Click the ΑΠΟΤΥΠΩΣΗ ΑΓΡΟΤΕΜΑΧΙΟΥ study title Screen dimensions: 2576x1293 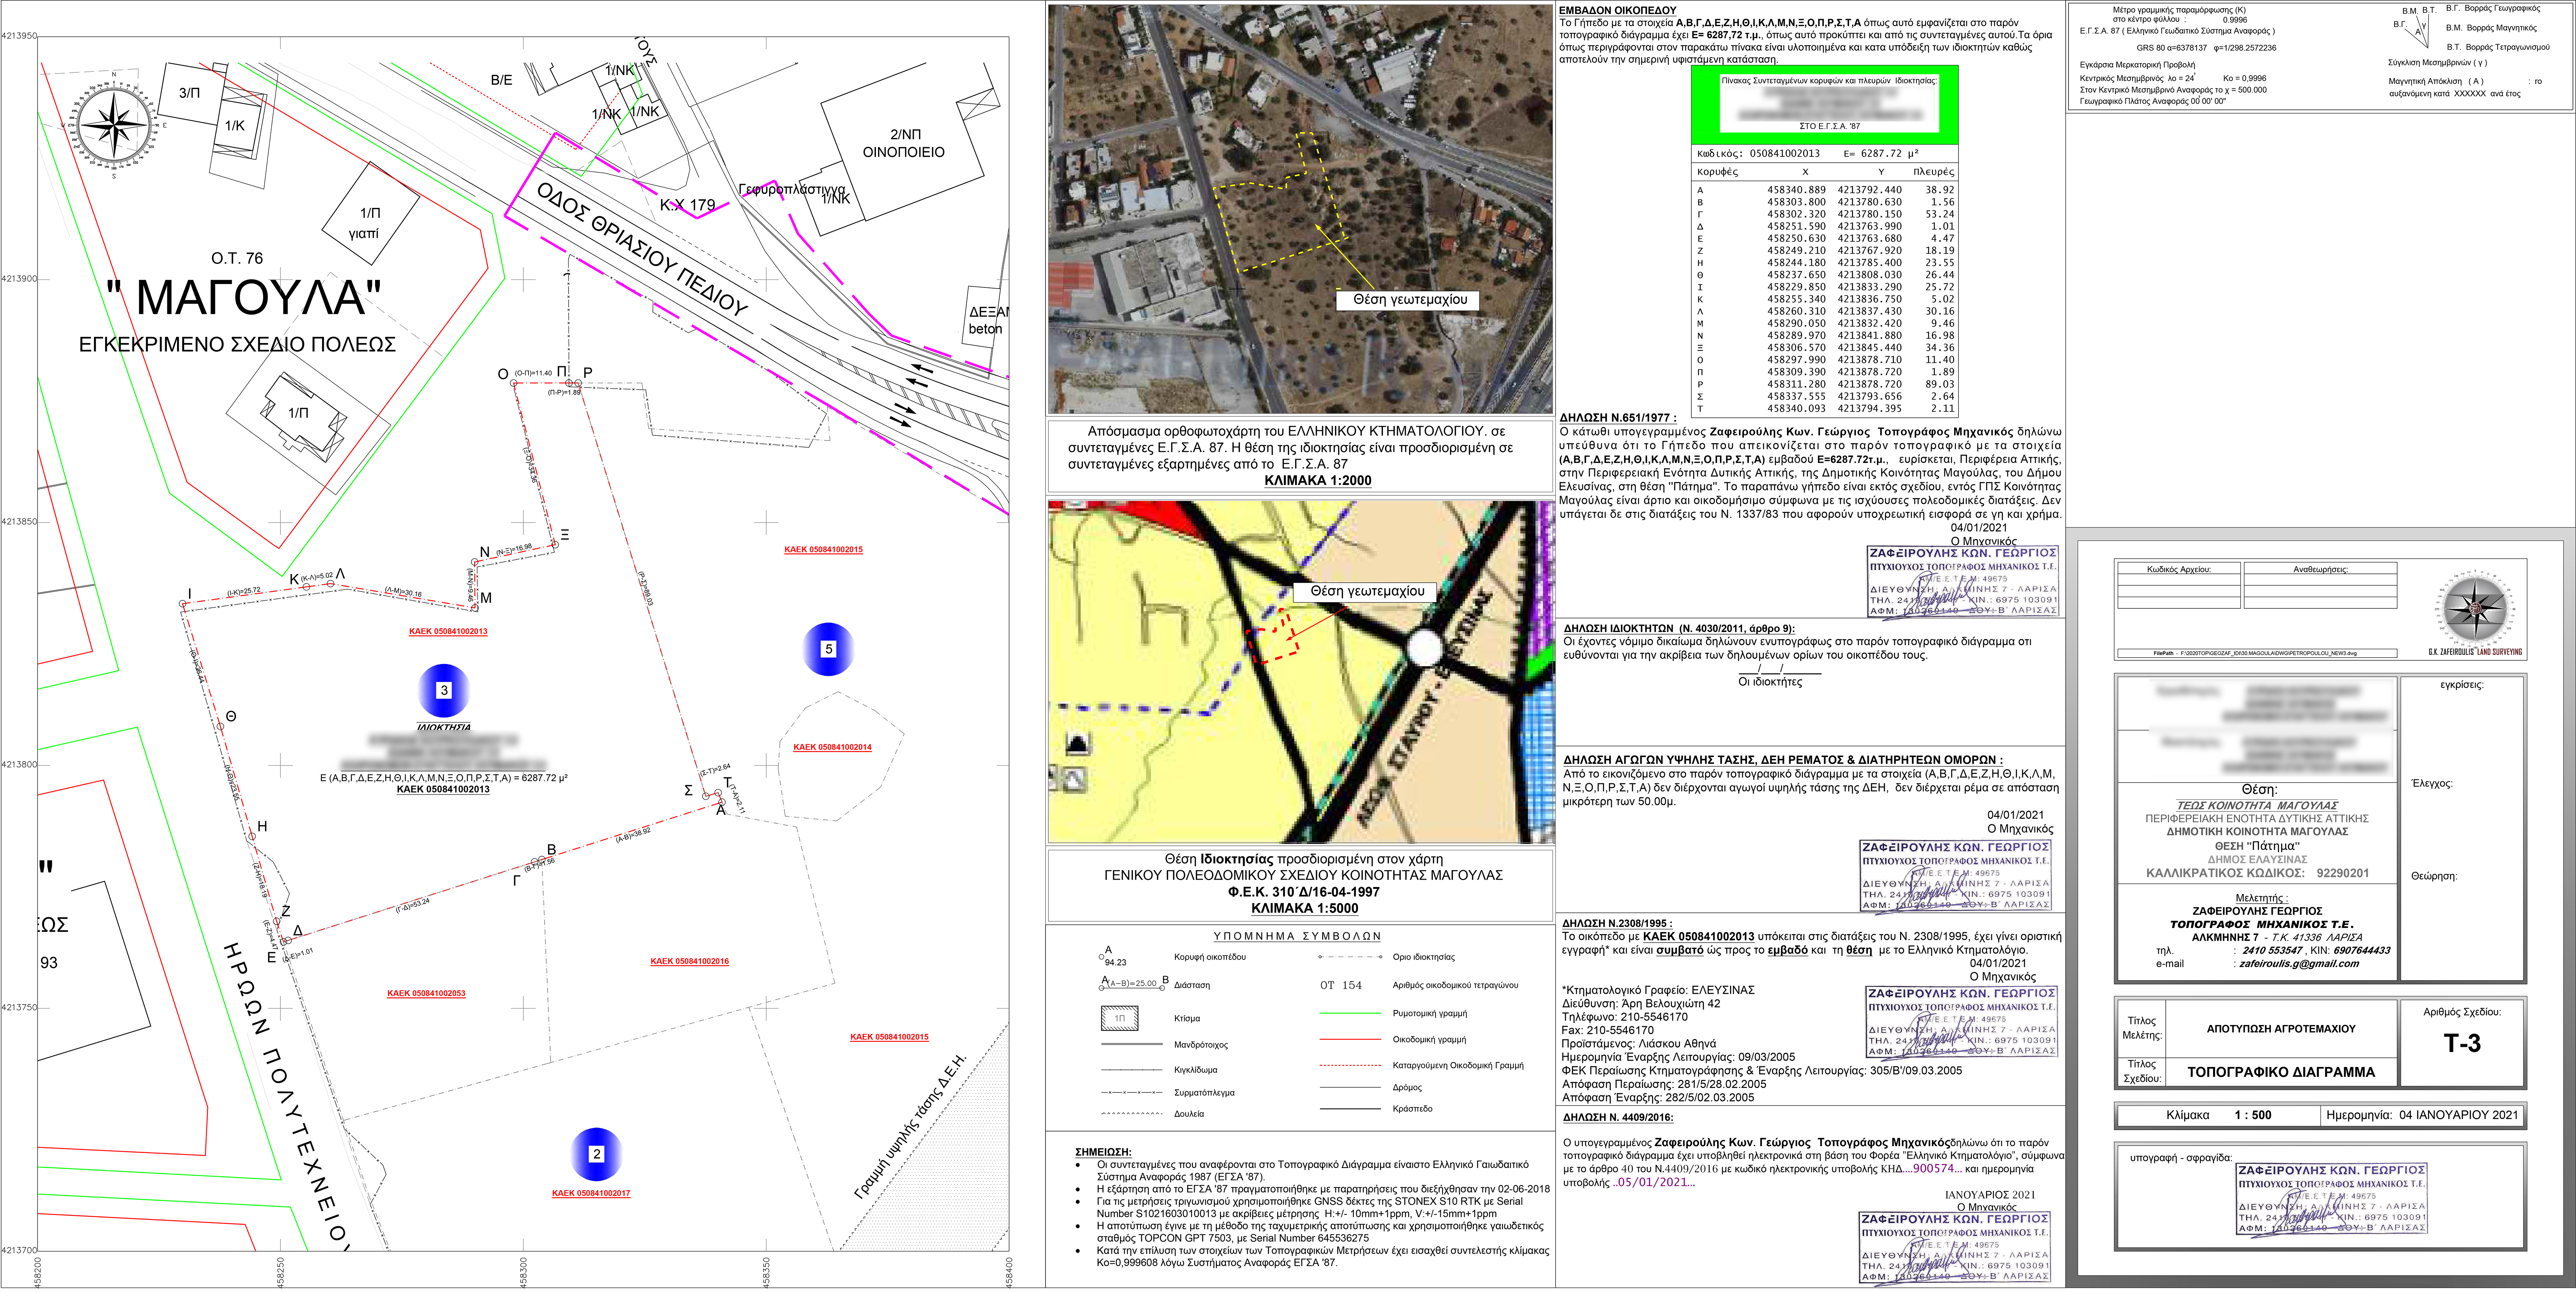pyautogui.click(x=2281, y=1029)
